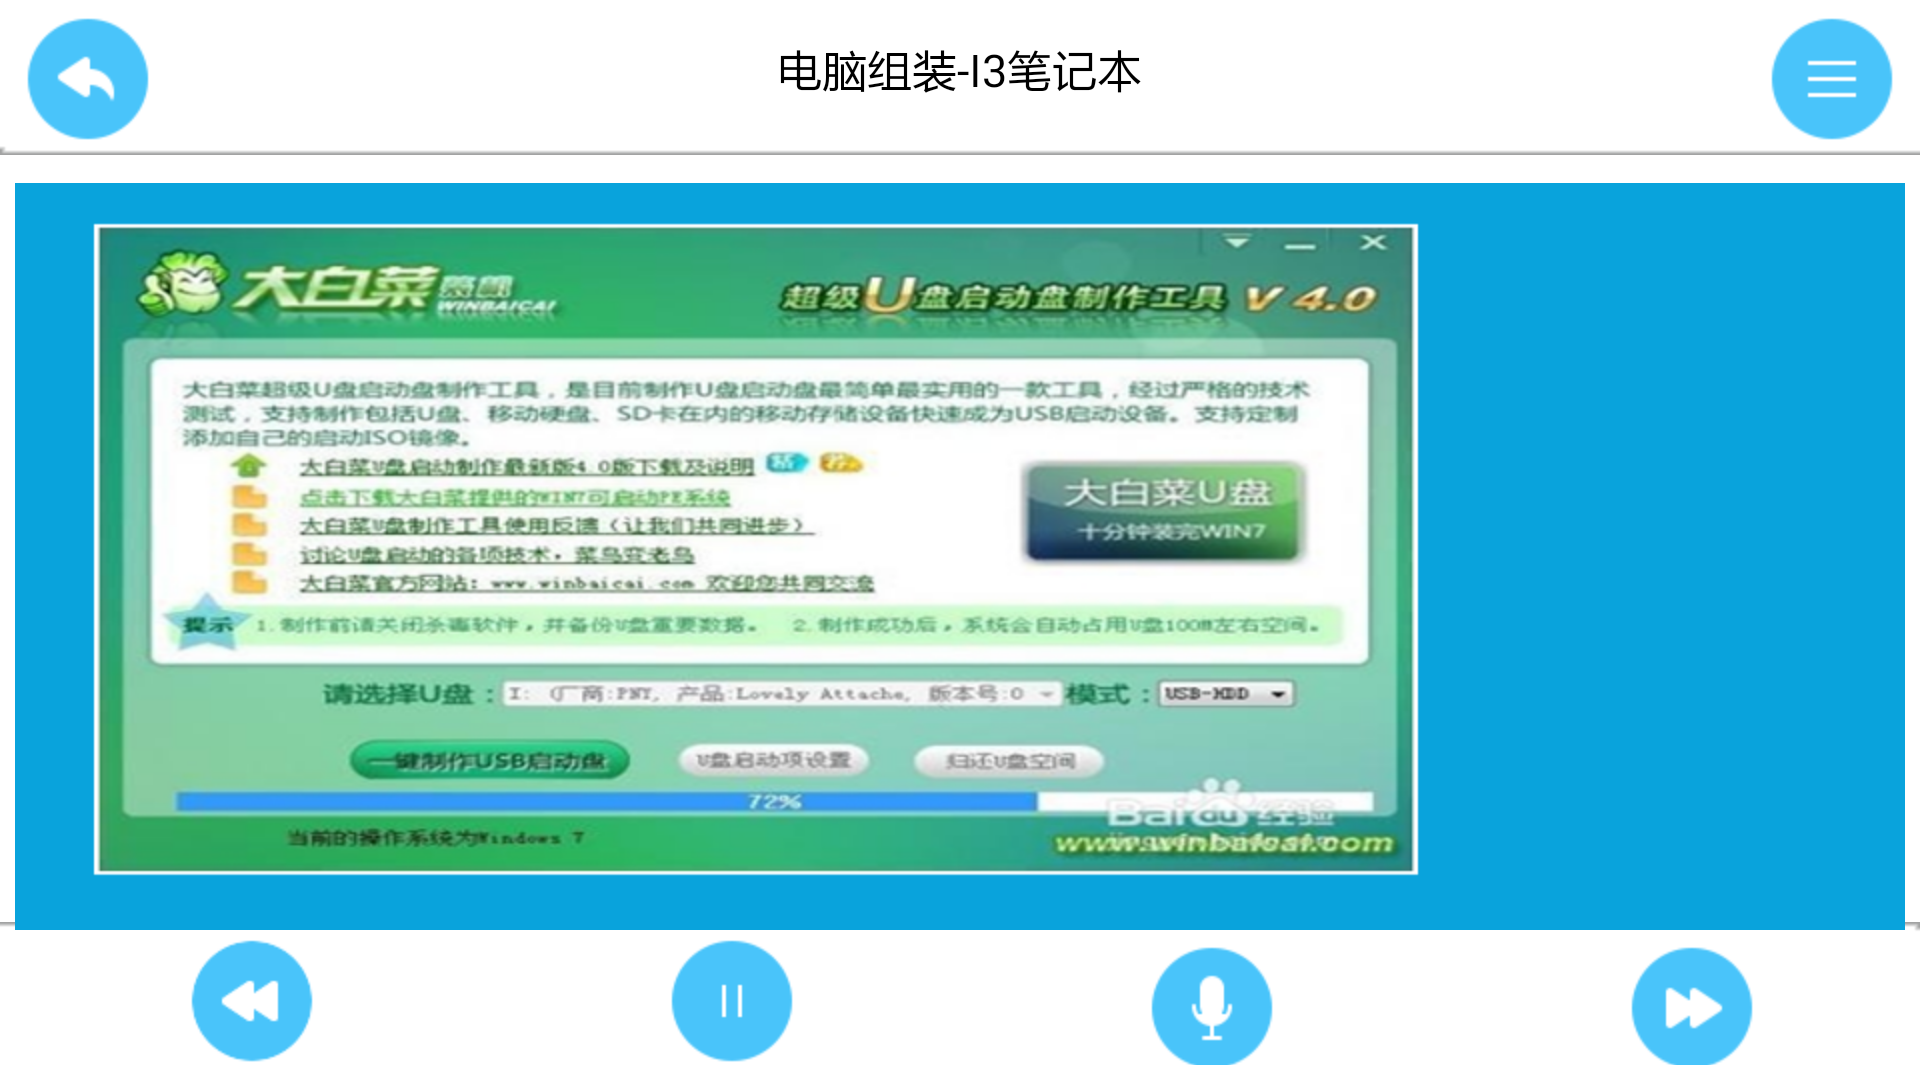The image size is (1920, 1080).
Task: Tap the rewind button
Action: tap(252, 1001)
